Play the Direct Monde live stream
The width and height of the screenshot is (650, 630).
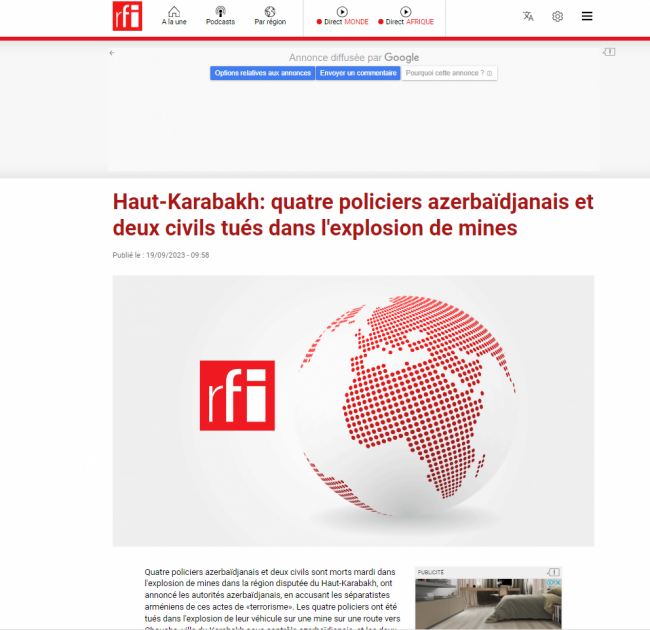[342, 16]
